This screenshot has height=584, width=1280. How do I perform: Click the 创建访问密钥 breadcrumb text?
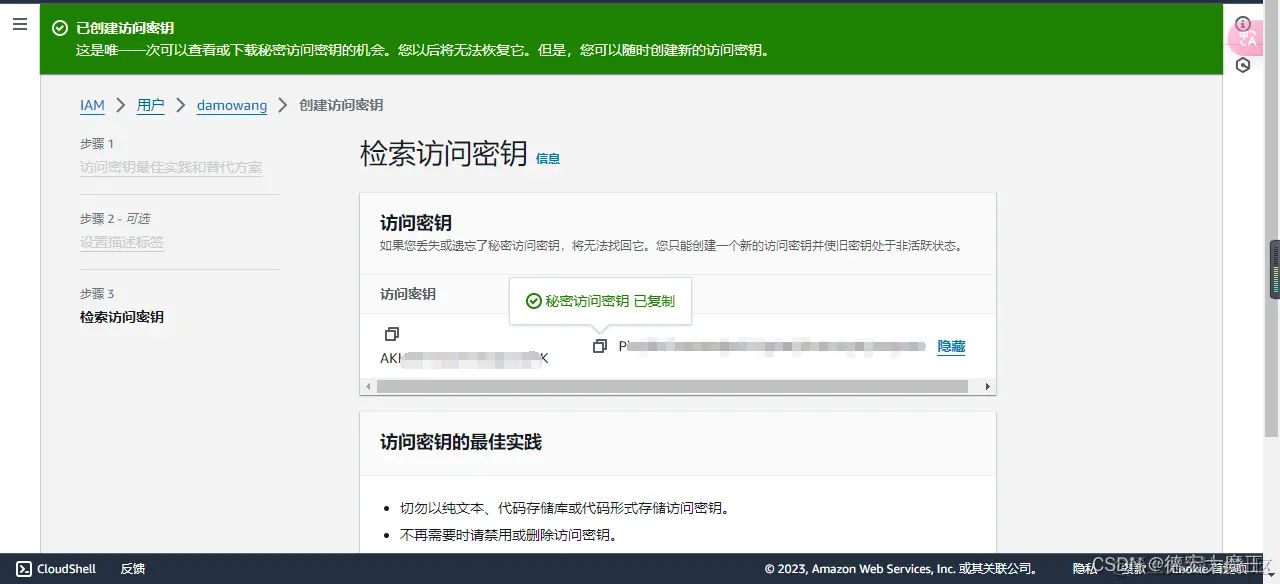point(341,105)
